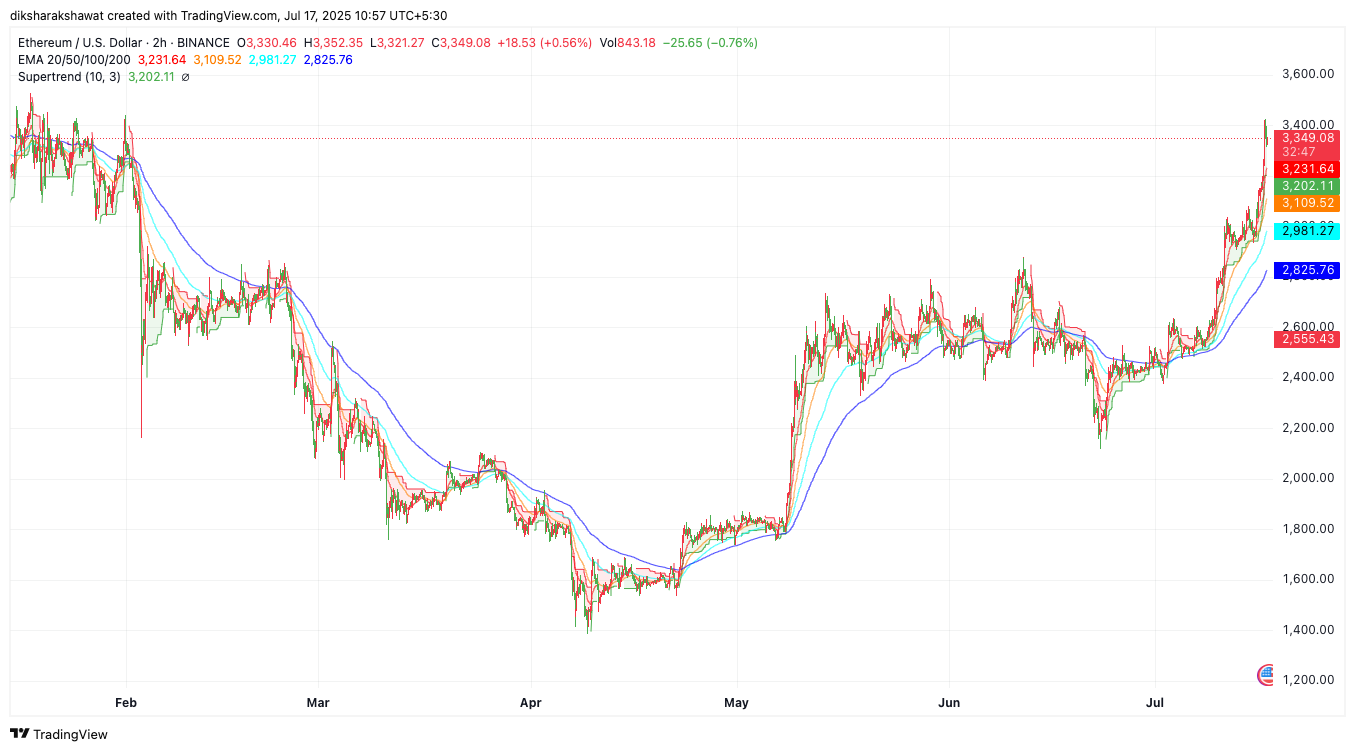
Task: Click the May label on time axis
Action: (x=737, y=703)
